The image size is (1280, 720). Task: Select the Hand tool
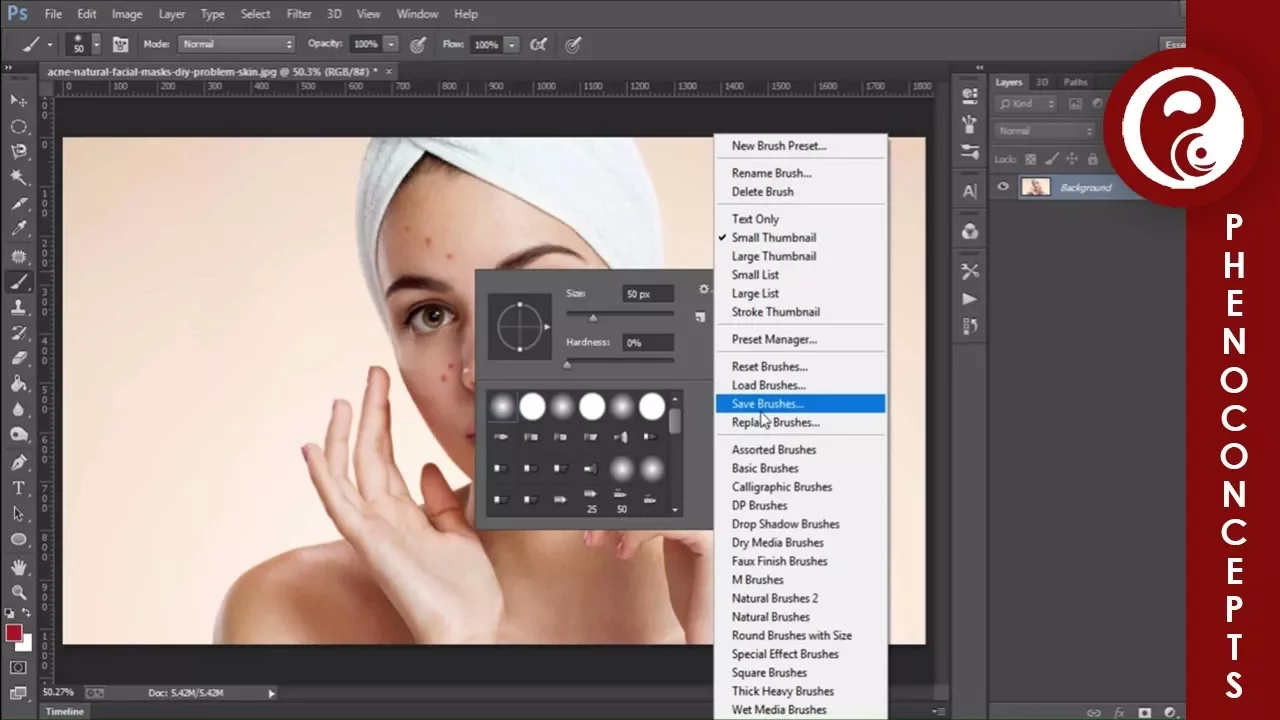pyautogui.click(x=18, y=567)
